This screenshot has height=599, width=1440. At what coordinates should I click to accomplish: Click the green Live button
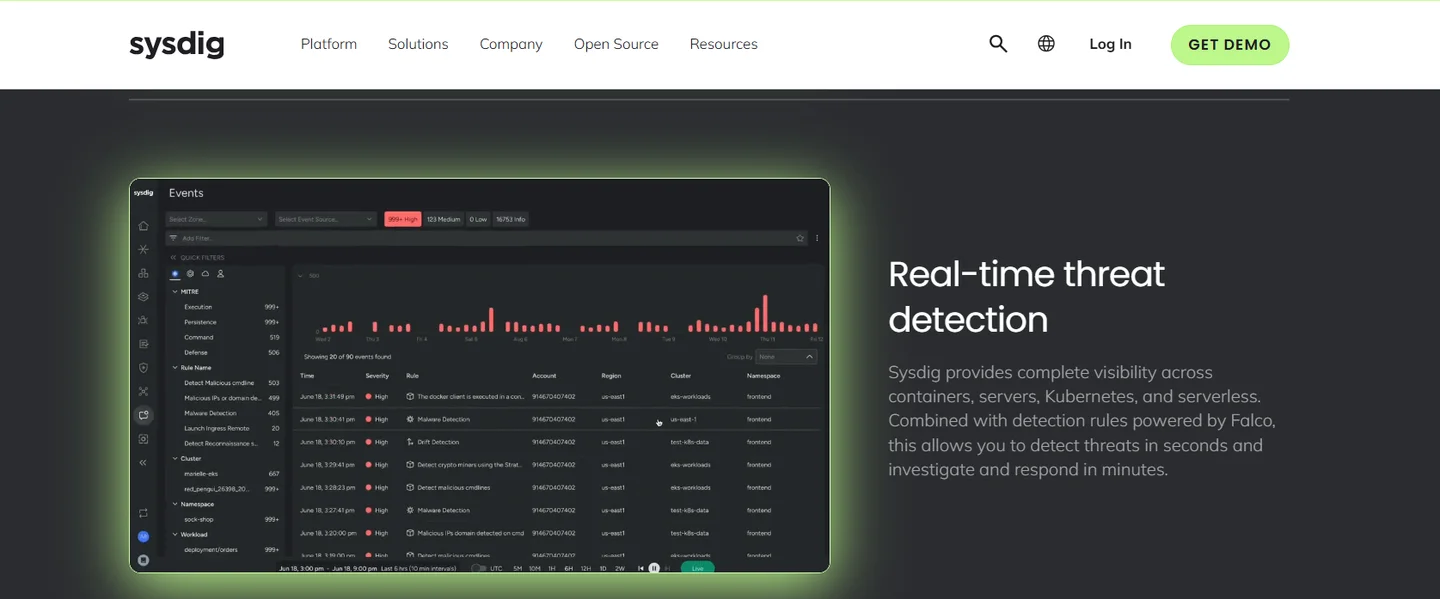[x=698, y=568]
